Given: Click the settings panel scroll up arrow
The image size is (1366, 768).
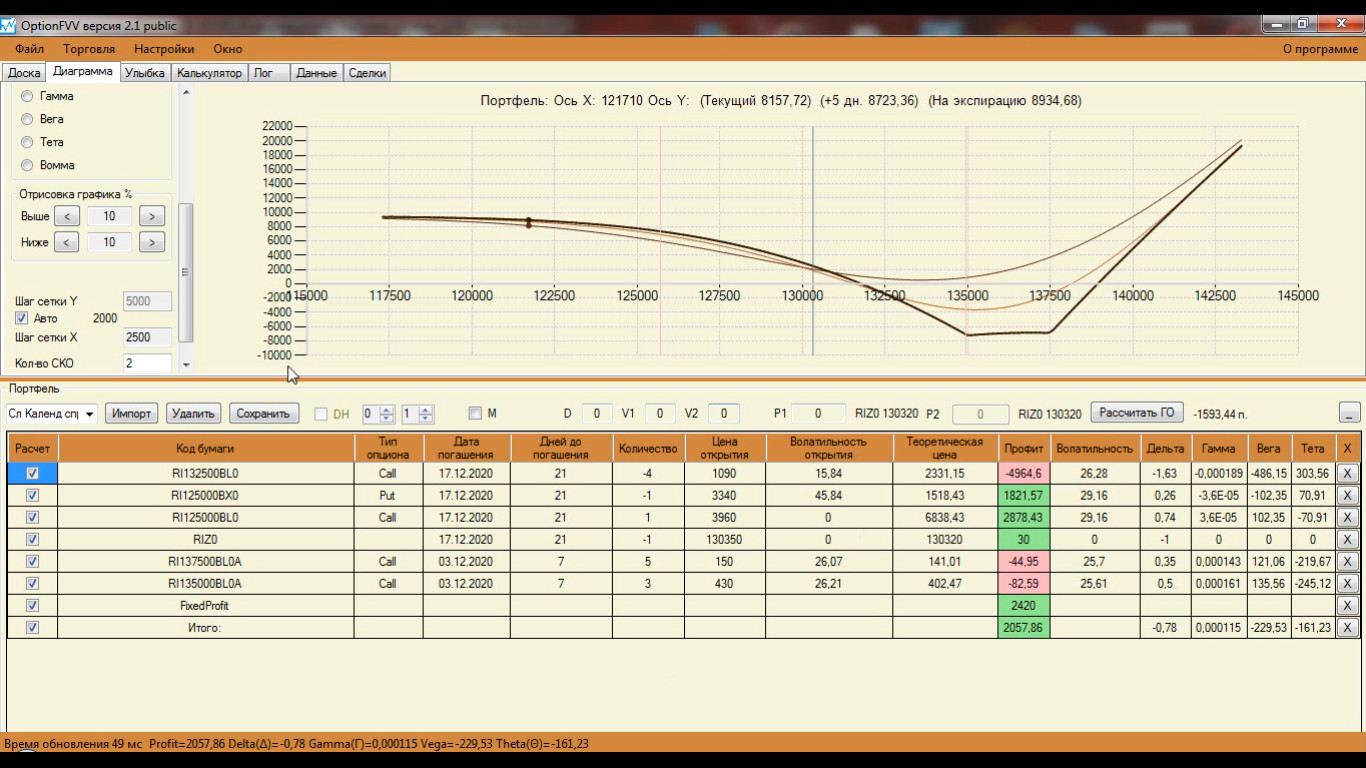Looking at the screenshot, I should [x=185, y=92].
